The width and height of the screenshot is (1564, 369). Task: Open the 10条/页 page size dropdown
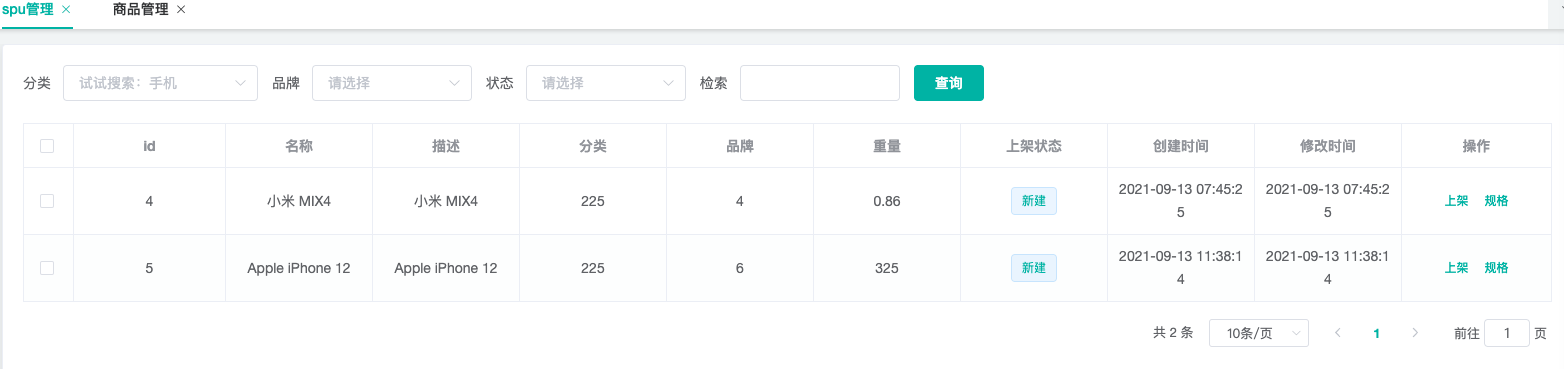tap(1259, 333)
